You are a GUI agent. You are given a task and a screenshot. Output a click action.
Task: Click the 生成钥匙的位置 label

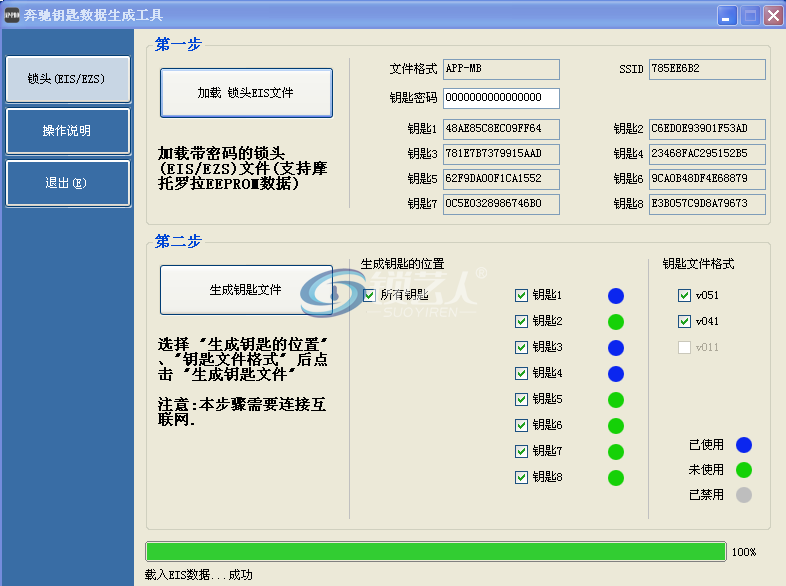pos(403,264)
